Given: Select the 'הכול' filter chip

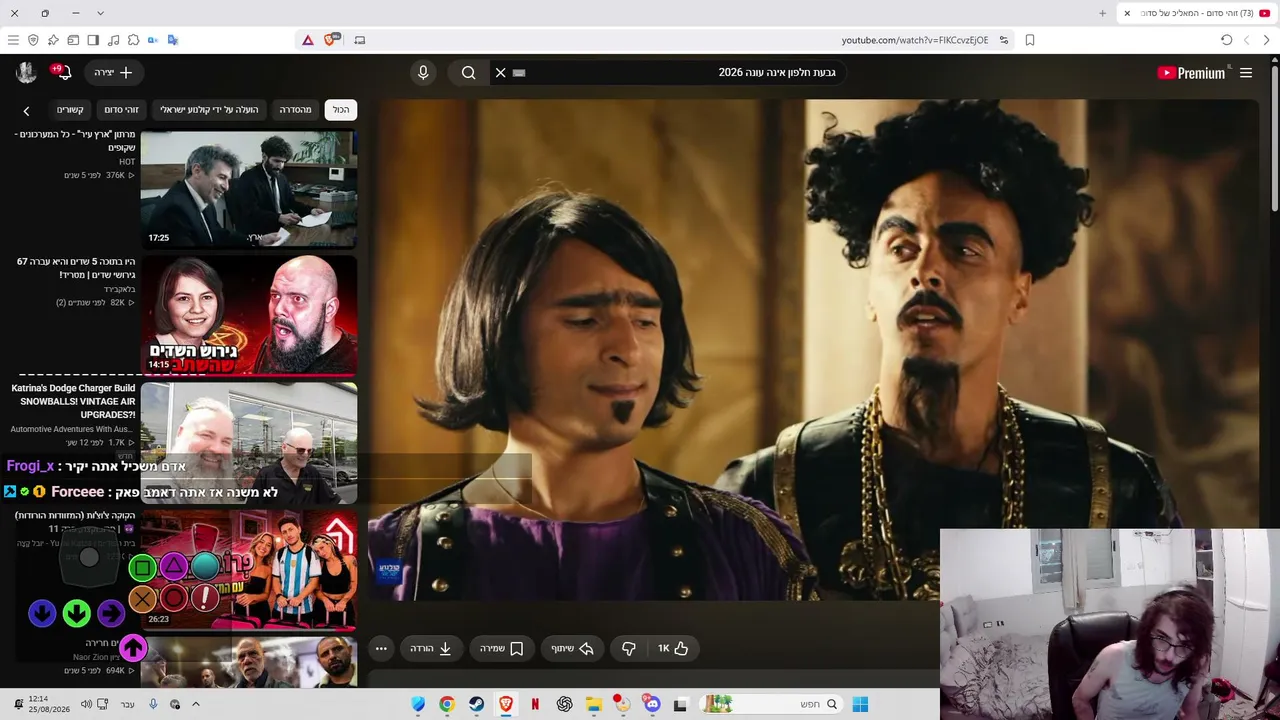Looking at the screenshot, I should (x=341, y=110).
